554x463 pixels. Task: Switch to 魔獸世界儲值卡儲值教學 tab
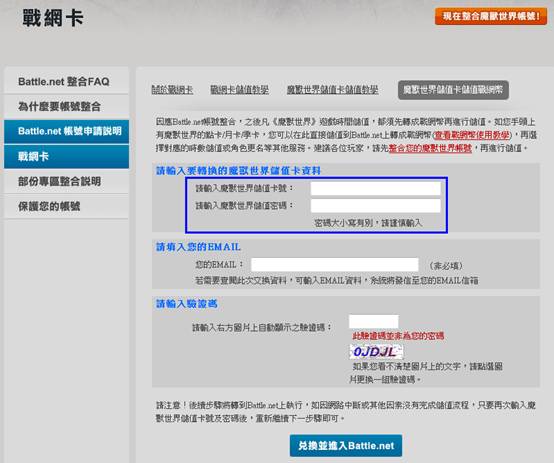(x=332, y=90)
